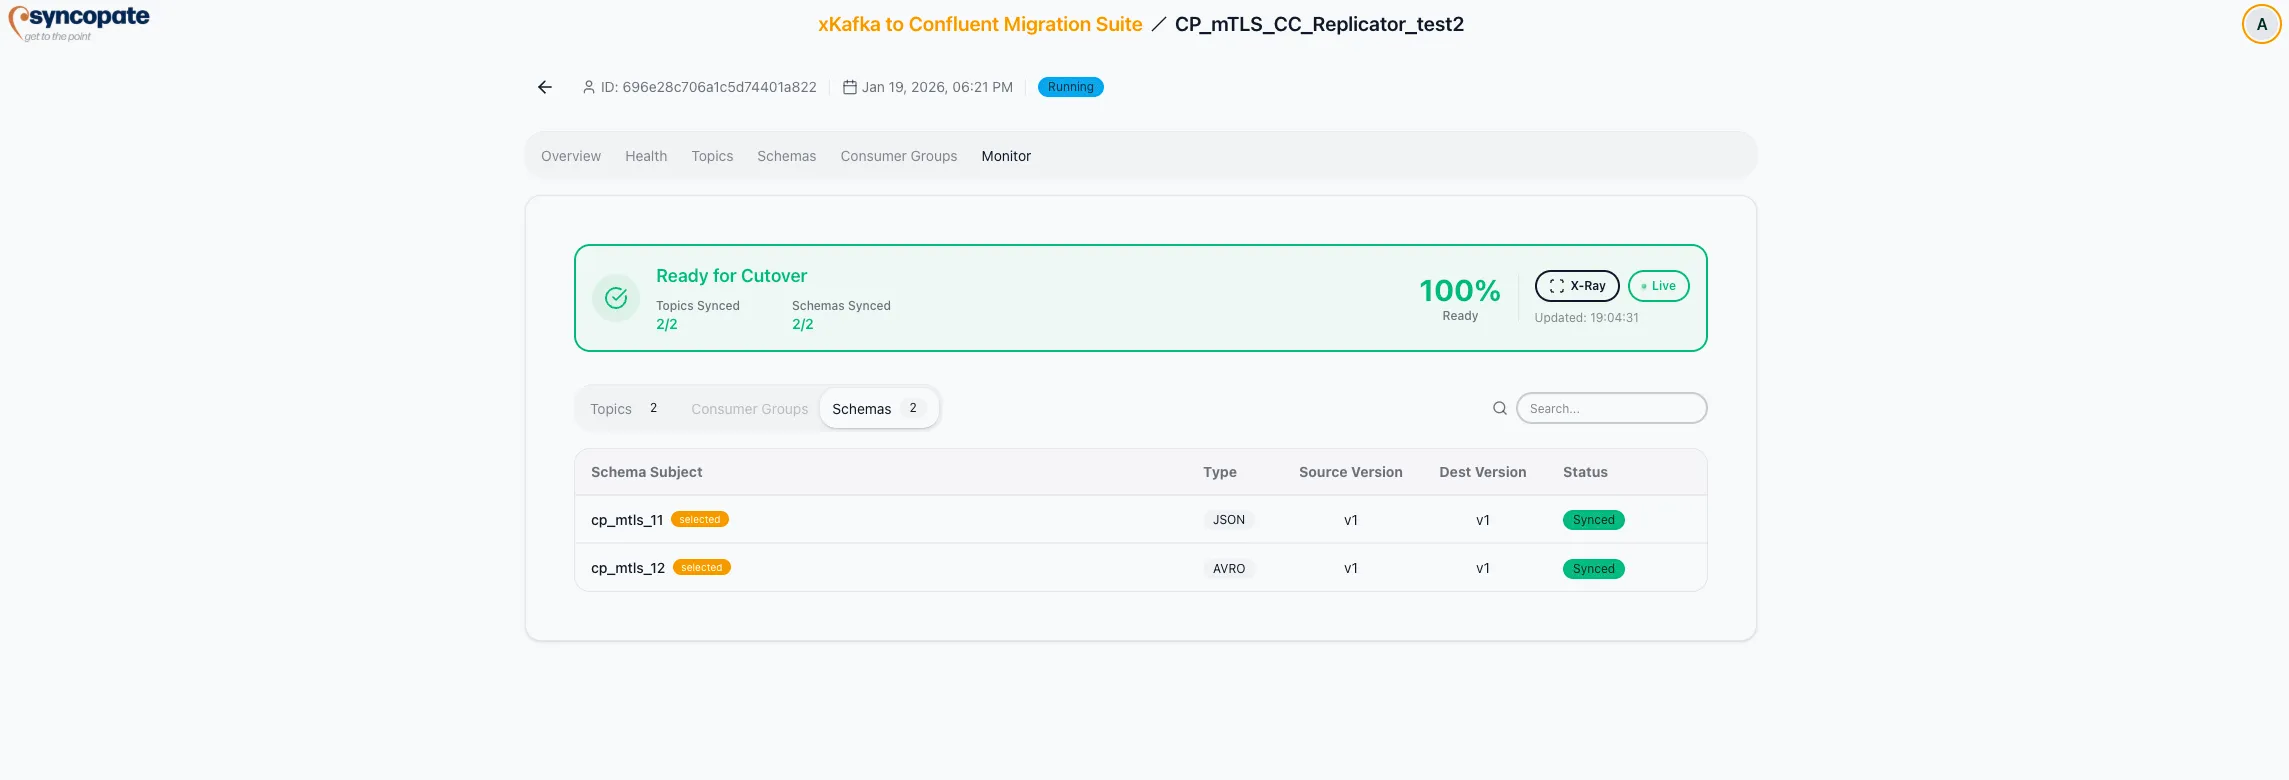The height and width of the screenshot is (780, 2289).
Task: Click the Dest Version column header
Action: pyautogui.click(x=1483, y=472)
